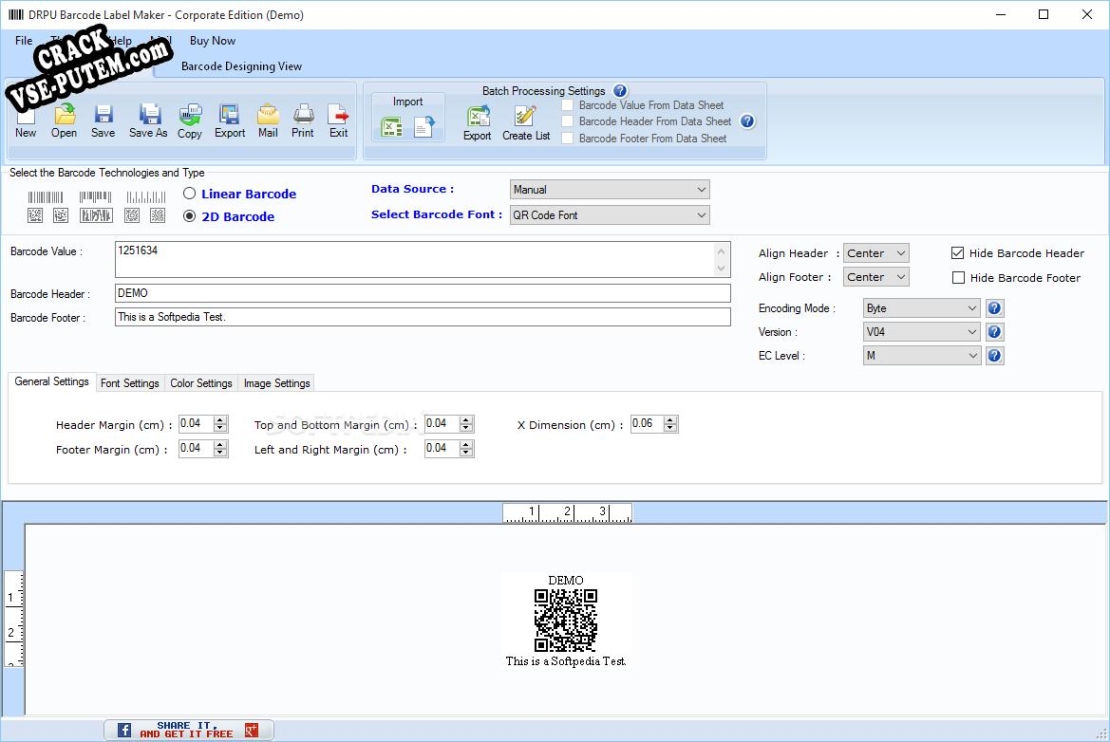Click the Header Margin value field

pos(196,424)
